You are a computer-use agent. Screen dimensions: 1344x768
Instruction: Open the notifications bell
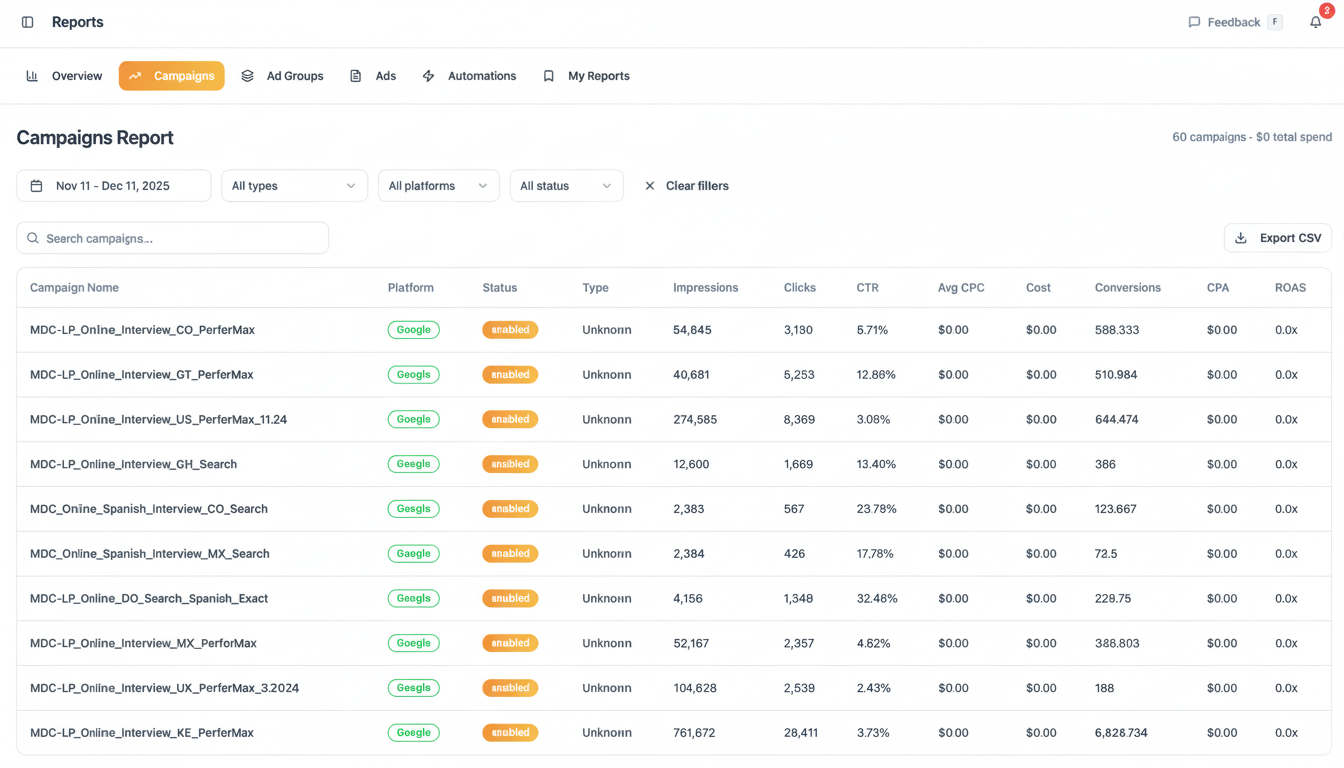pyautogui.click(x=1315, y=22)
